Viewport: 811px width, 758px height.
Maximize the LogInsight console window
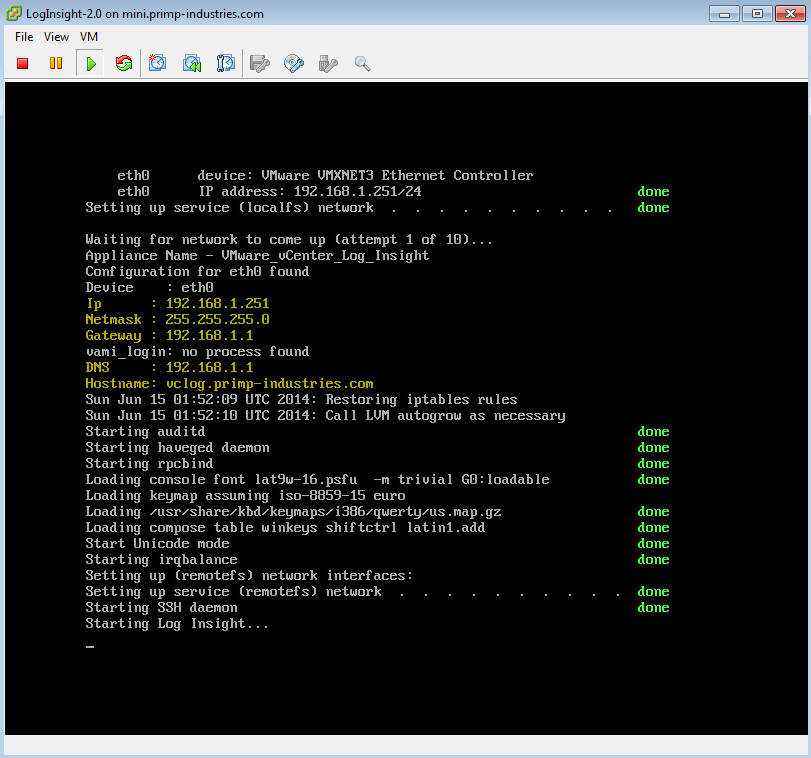coord(757,13)
